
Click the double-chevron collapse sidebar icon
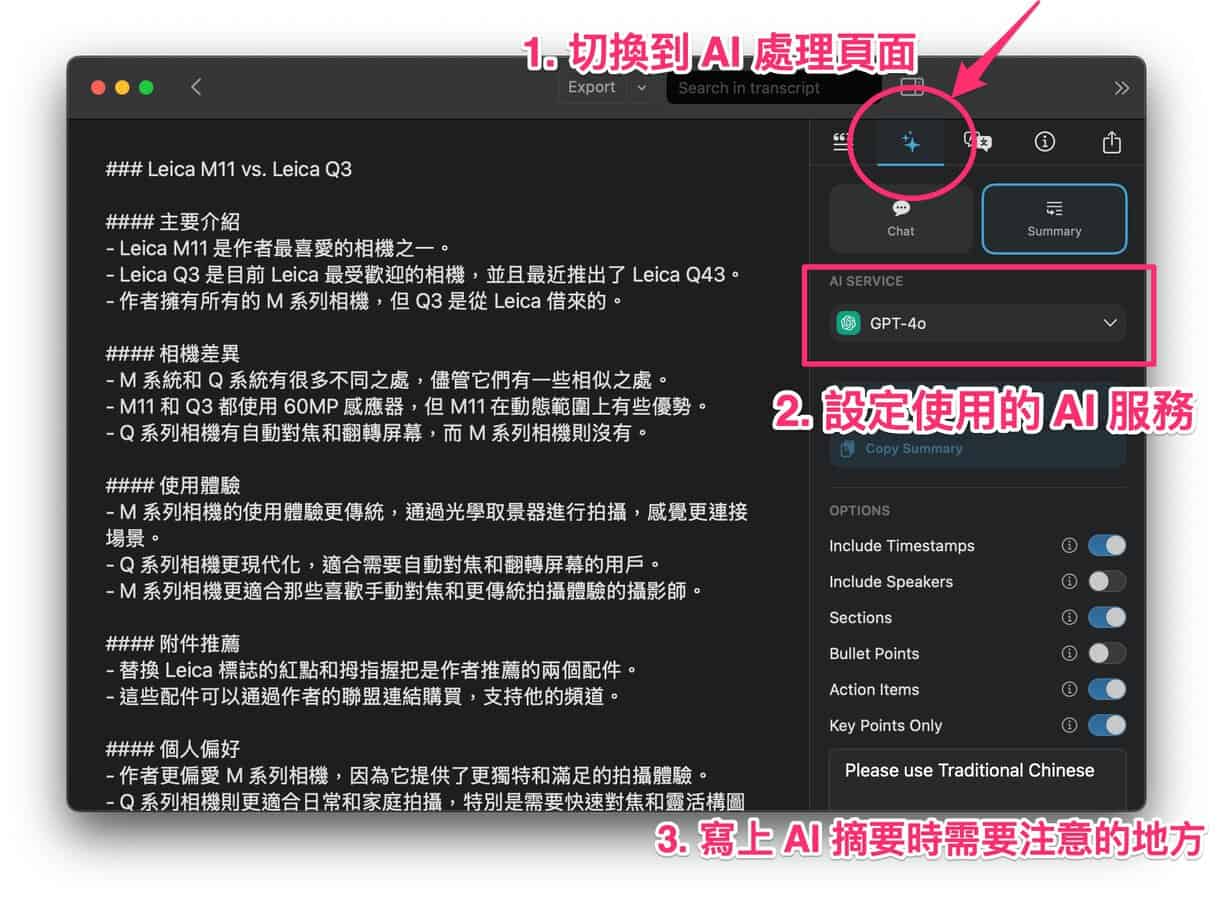tap(1121, 88)
